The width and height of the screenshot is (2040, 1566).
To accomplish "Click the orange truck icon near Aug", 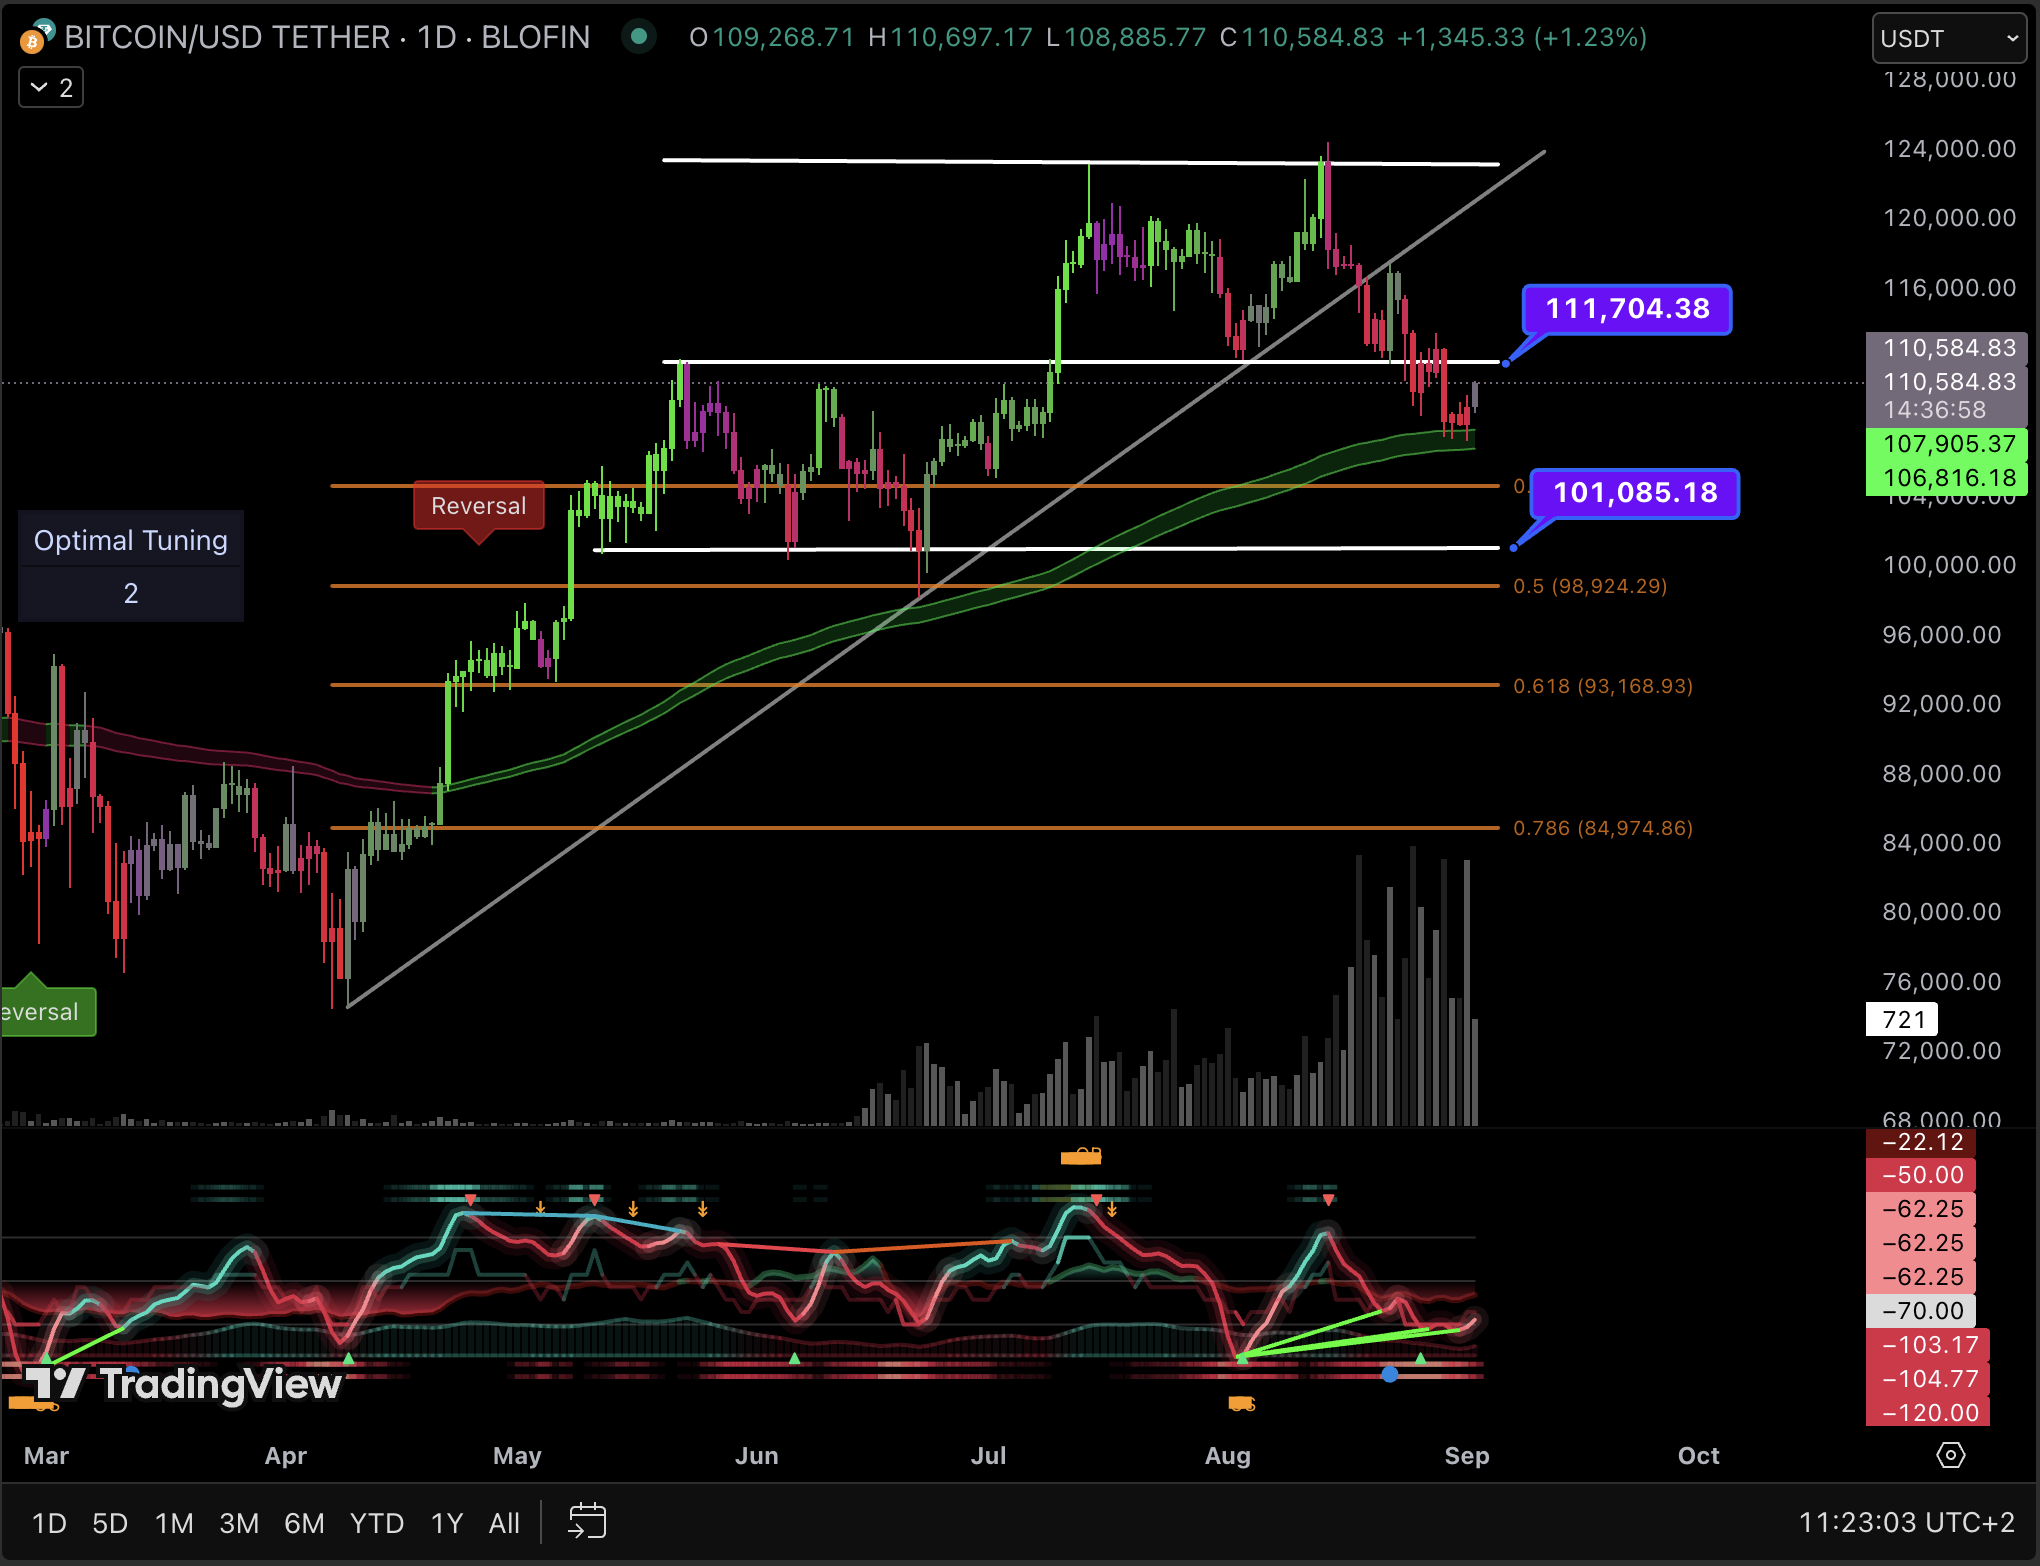I will [1241, 1404].
